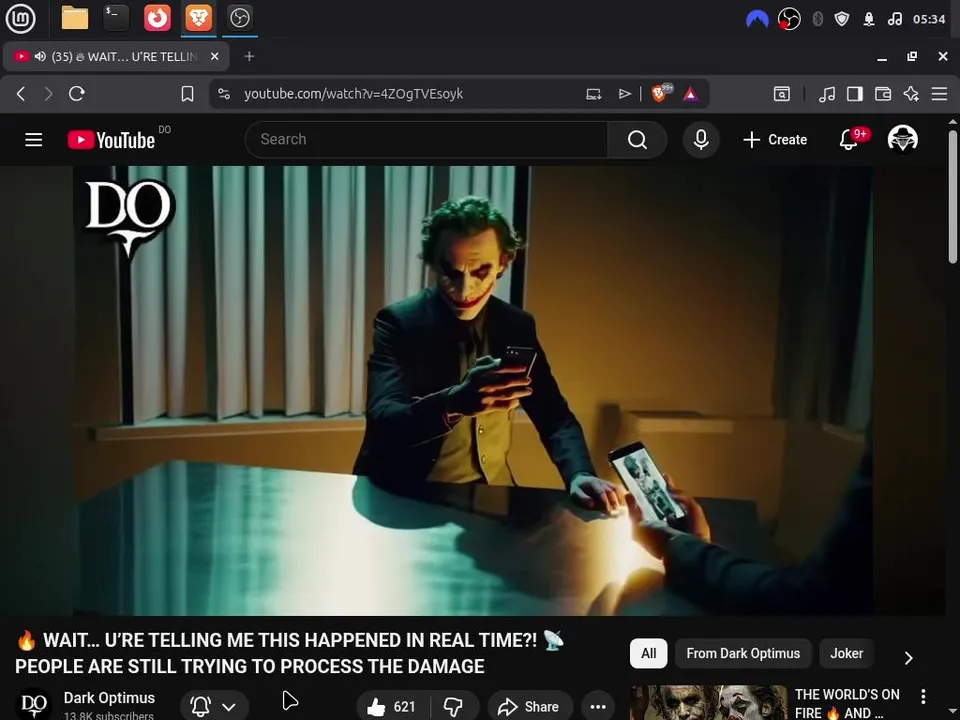Open the Dark Optimus channel avatar
This screenshot has height=720, width=960.
(33, 705)
